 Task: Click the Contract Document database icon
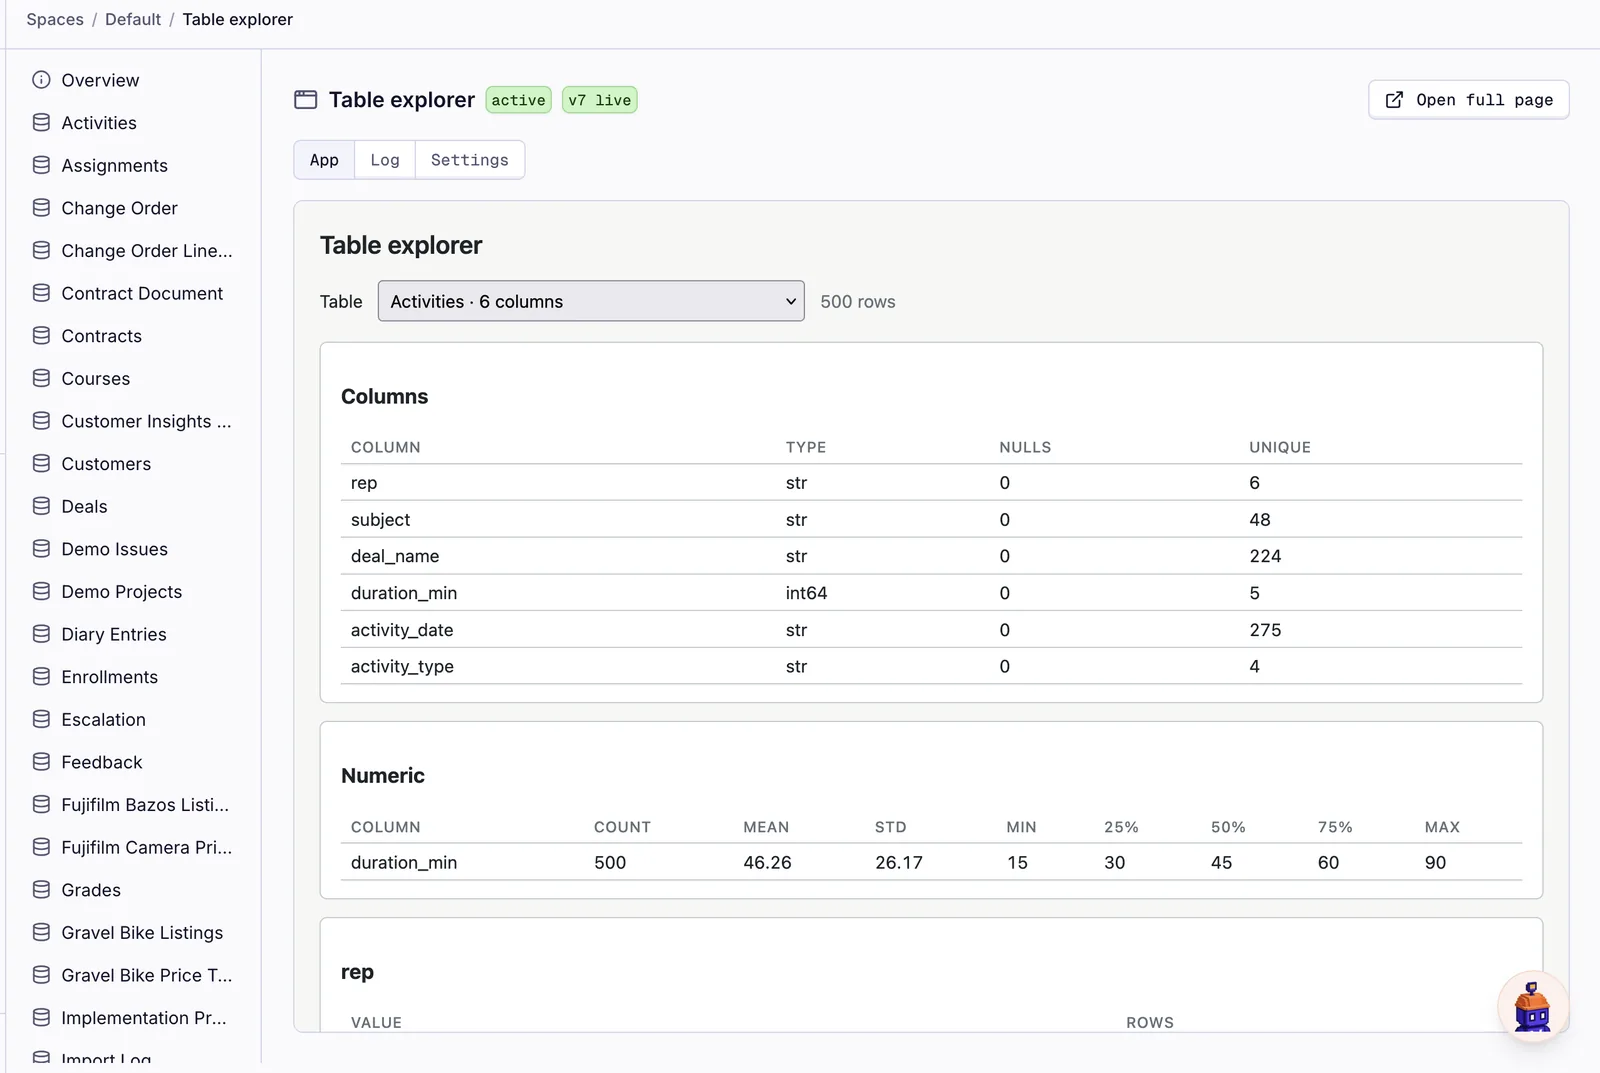click(x=41, y=293)
